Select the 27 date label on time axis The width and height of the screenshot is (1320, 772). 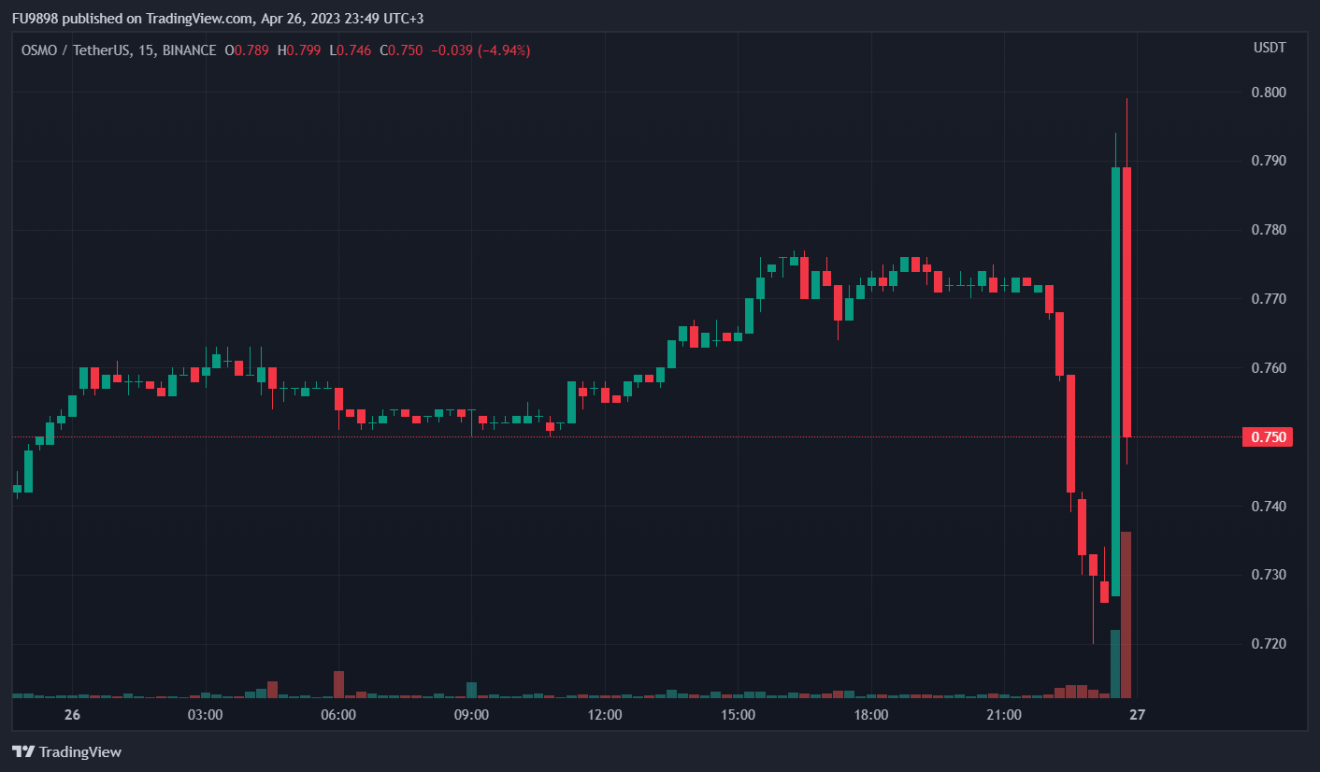click(1136, 715)
